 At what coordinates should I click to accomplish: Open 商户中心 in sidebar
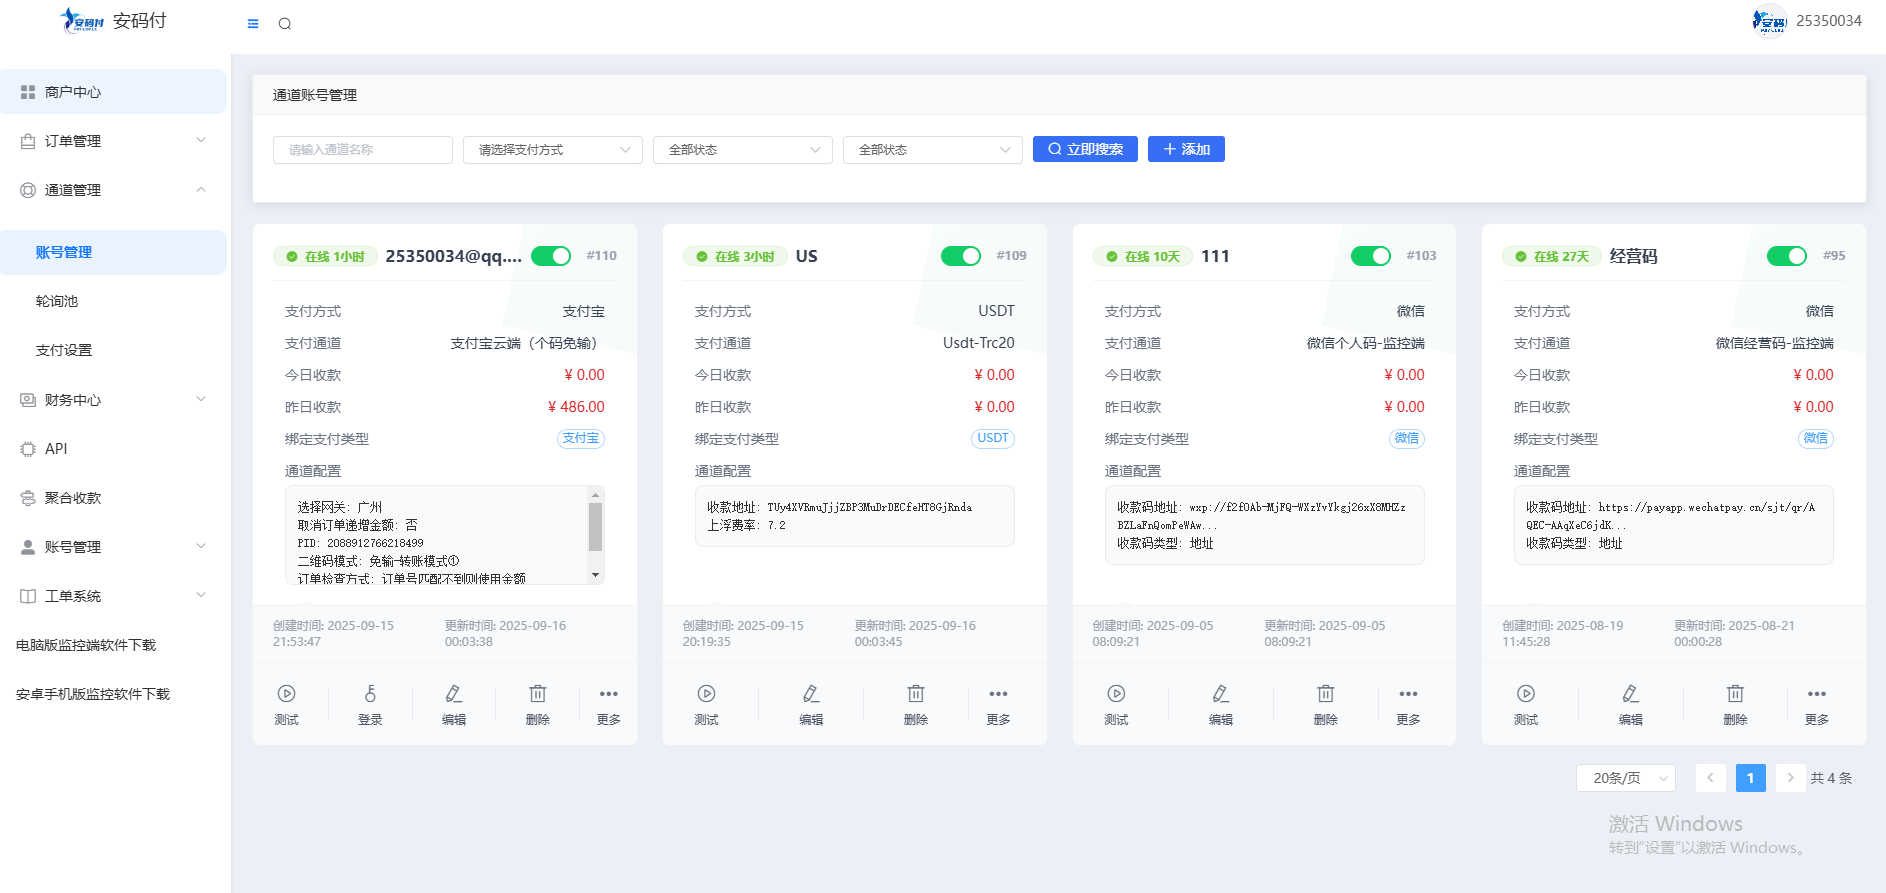coord(113,92)
